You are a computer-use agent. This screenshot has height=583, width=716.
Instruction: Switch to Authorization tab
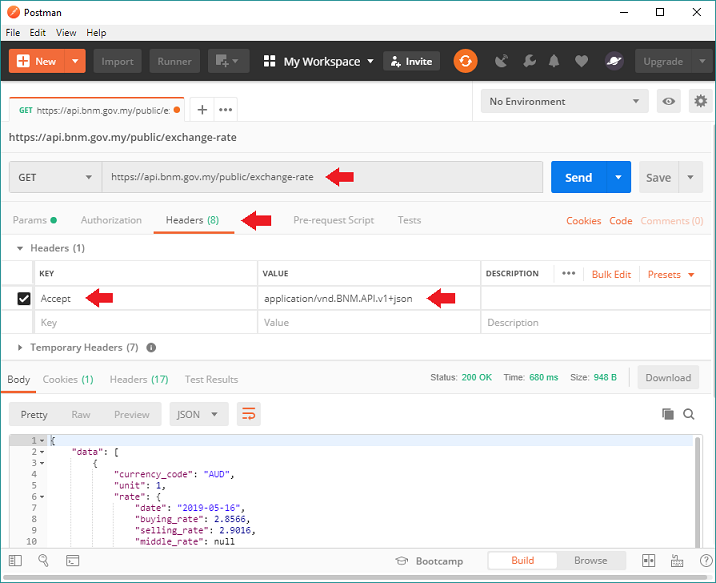coord(111,220)
